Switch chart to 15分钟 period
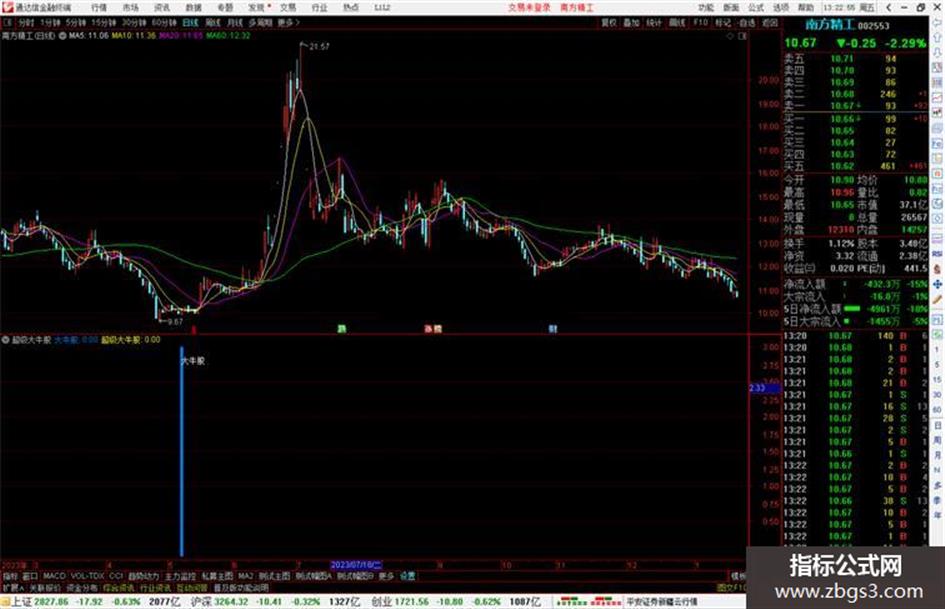The image size is (945, 609). (x=104, y=22)
